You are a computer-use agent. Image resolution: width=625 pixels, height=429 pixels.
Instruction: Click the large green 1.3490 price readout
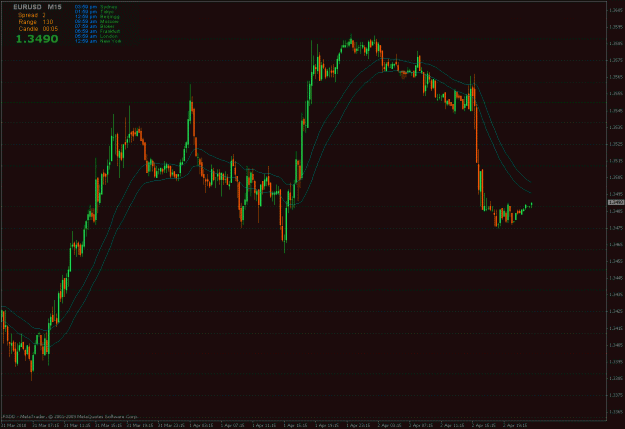tap(37, 39)
